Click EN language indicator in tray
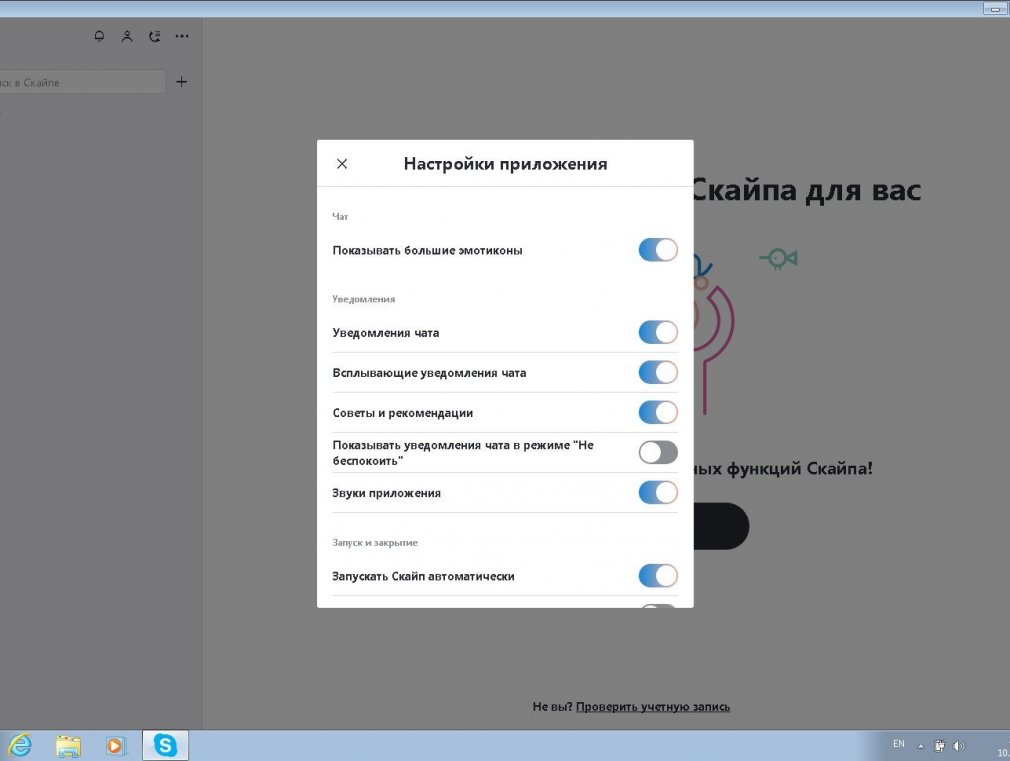This screenshot has width=1010, height=761. coord(899,744)
